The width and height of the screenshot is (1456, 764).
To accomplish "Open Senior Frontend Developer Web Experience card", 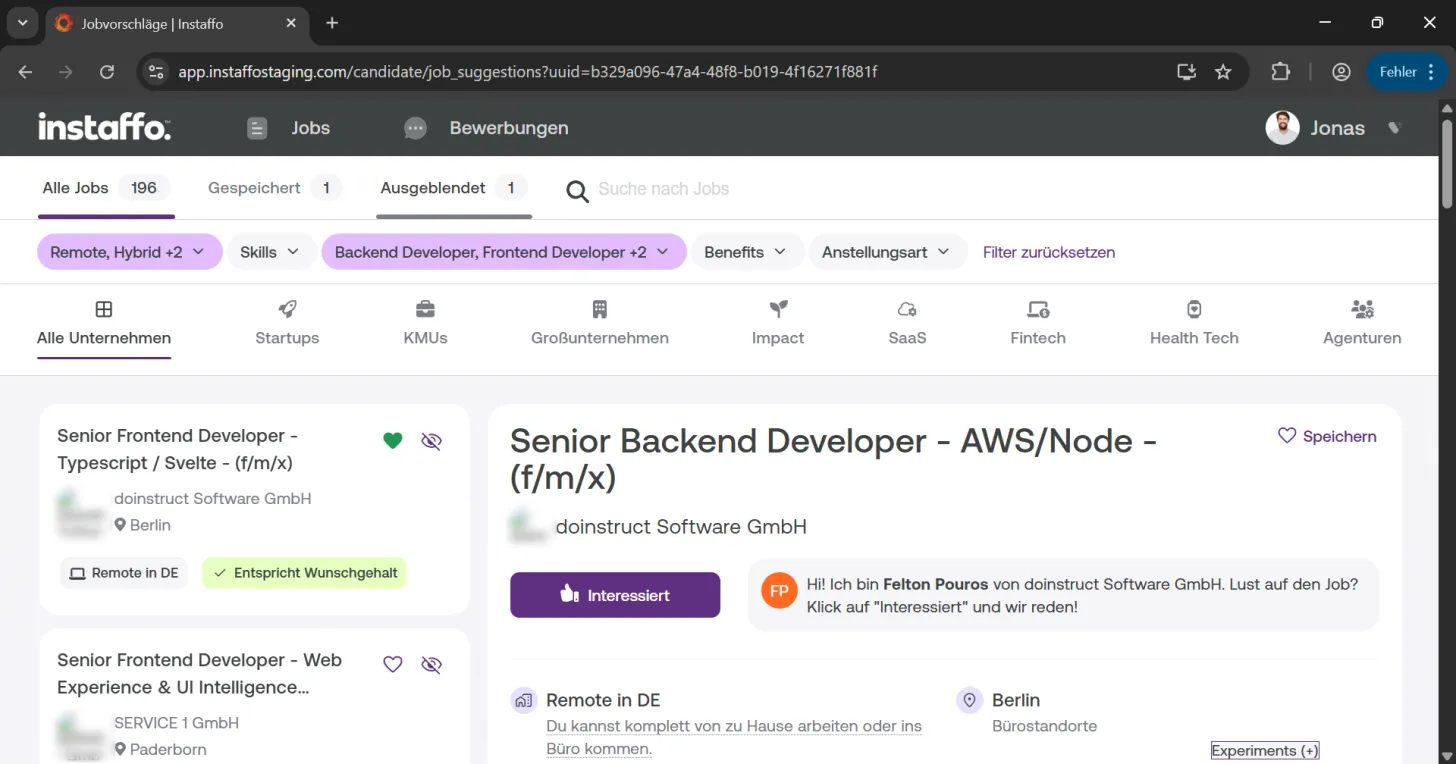I will coord(254,696).
